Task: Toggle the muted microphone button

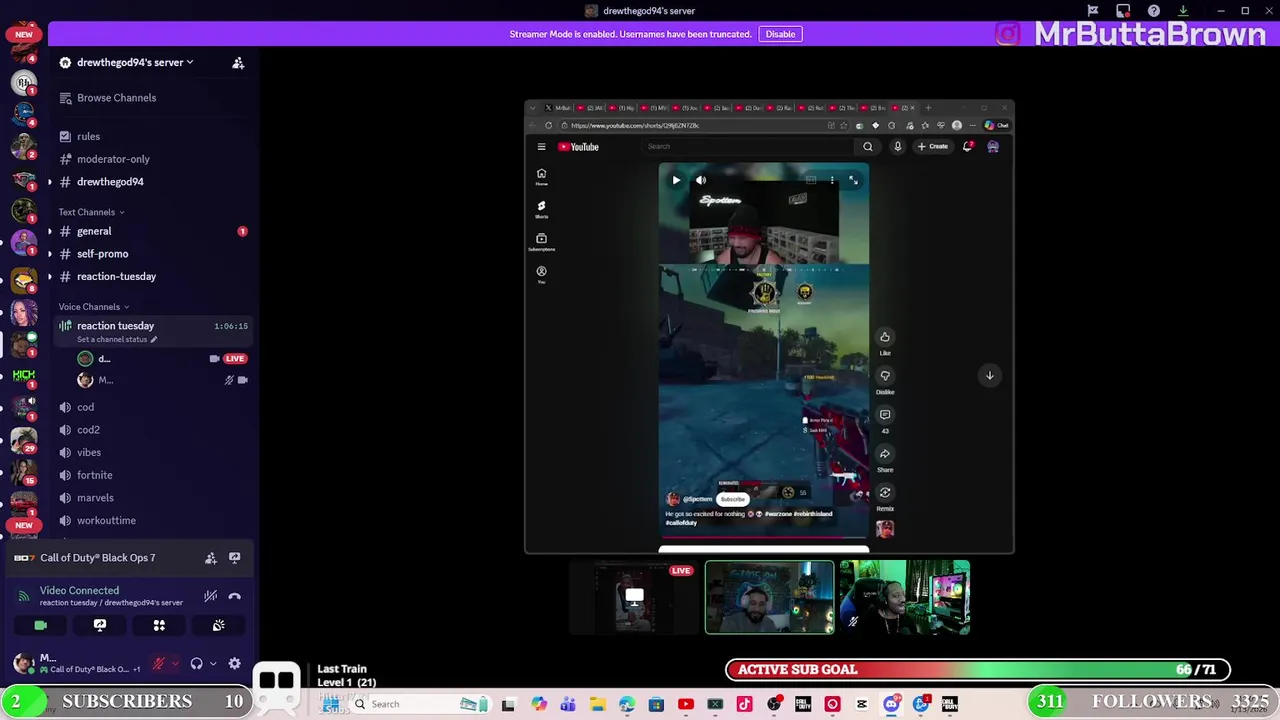Action: pyautogui.click(x=158, y=663)
